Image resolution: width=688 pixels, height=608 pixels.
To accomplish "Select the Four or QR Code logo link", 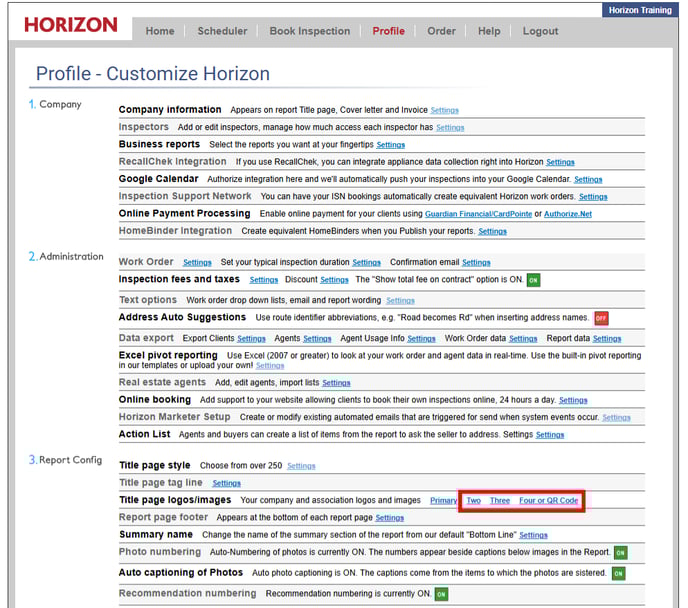I will coord(549,500).
